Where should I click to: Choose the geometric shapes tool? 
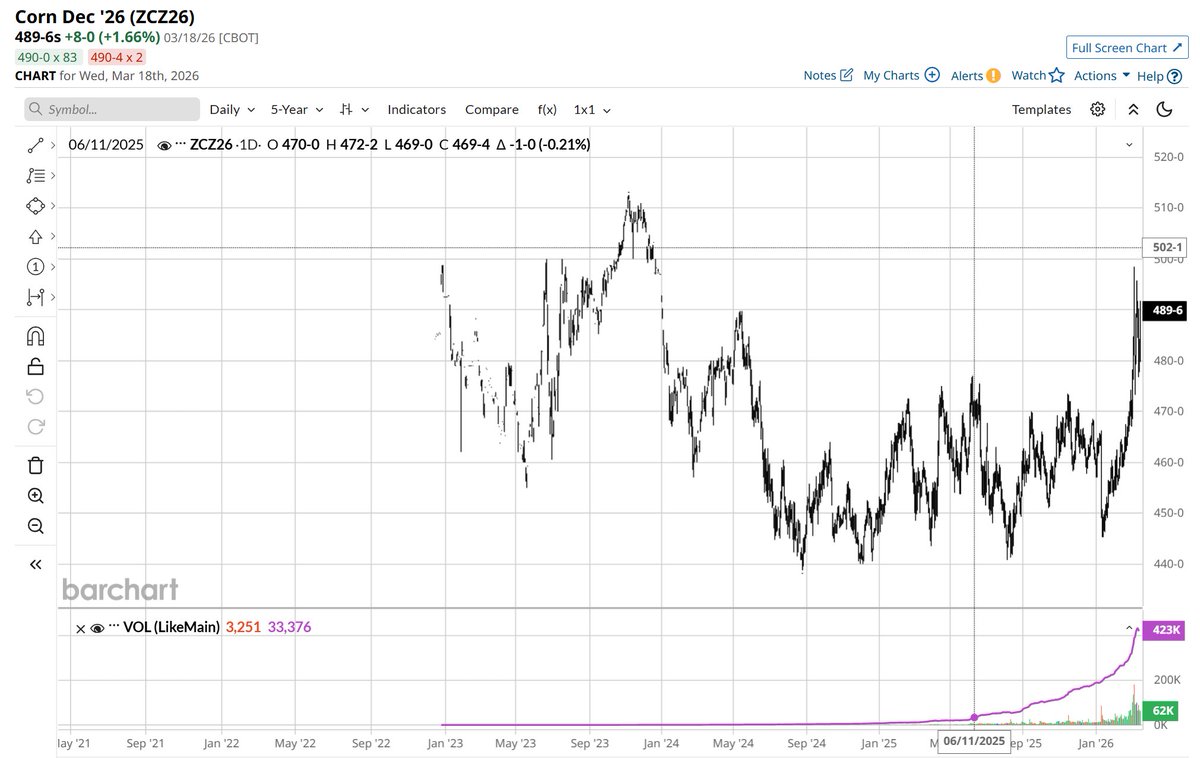pyautogui.click(x=36, y=205)
